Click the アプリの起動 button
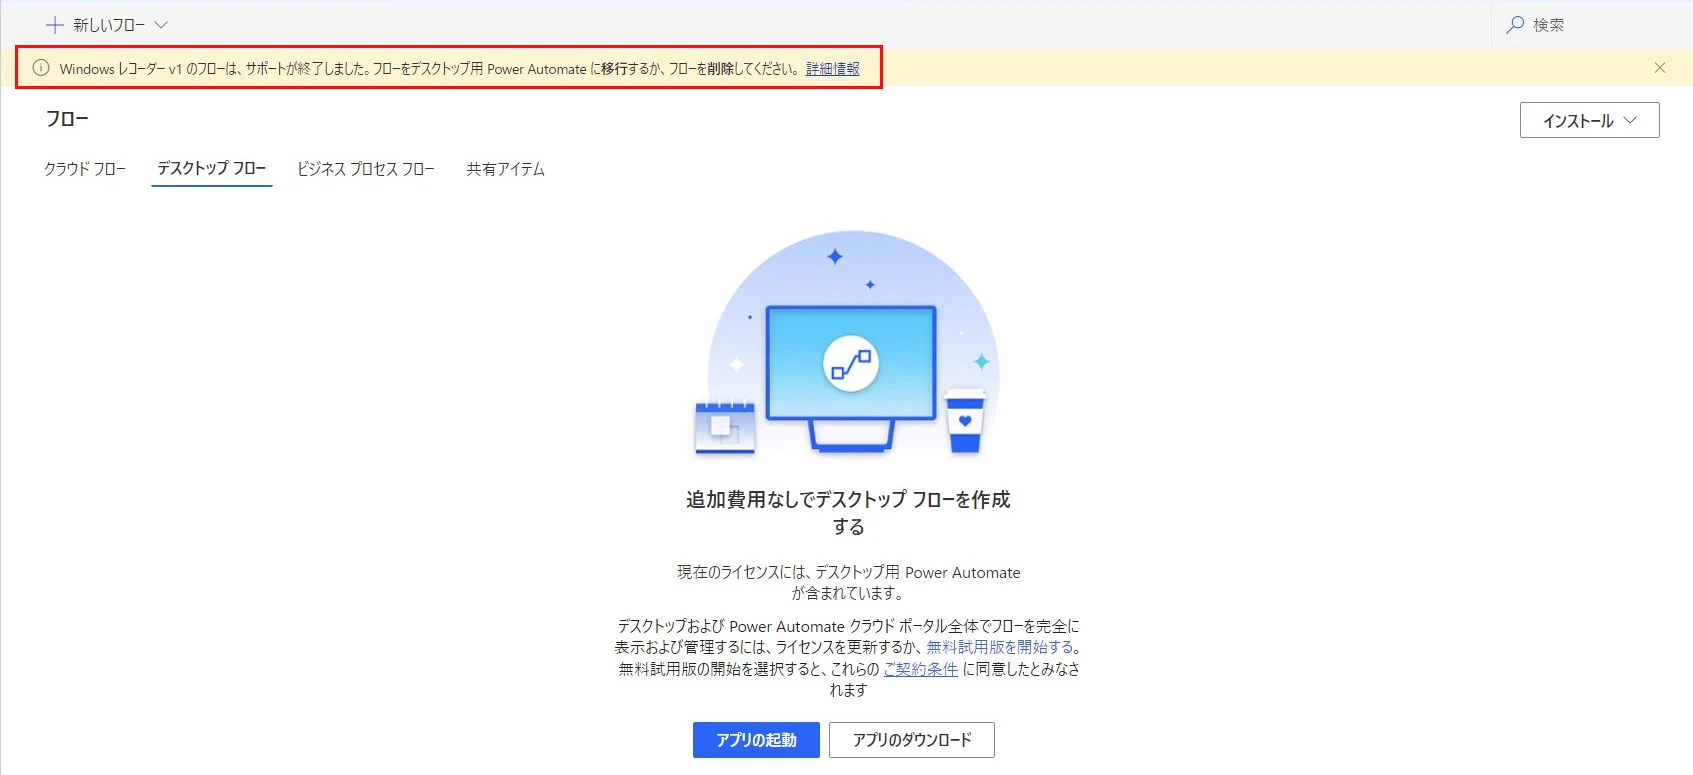Viewport: 1693px width, 775px height. [x=756, y=740]
